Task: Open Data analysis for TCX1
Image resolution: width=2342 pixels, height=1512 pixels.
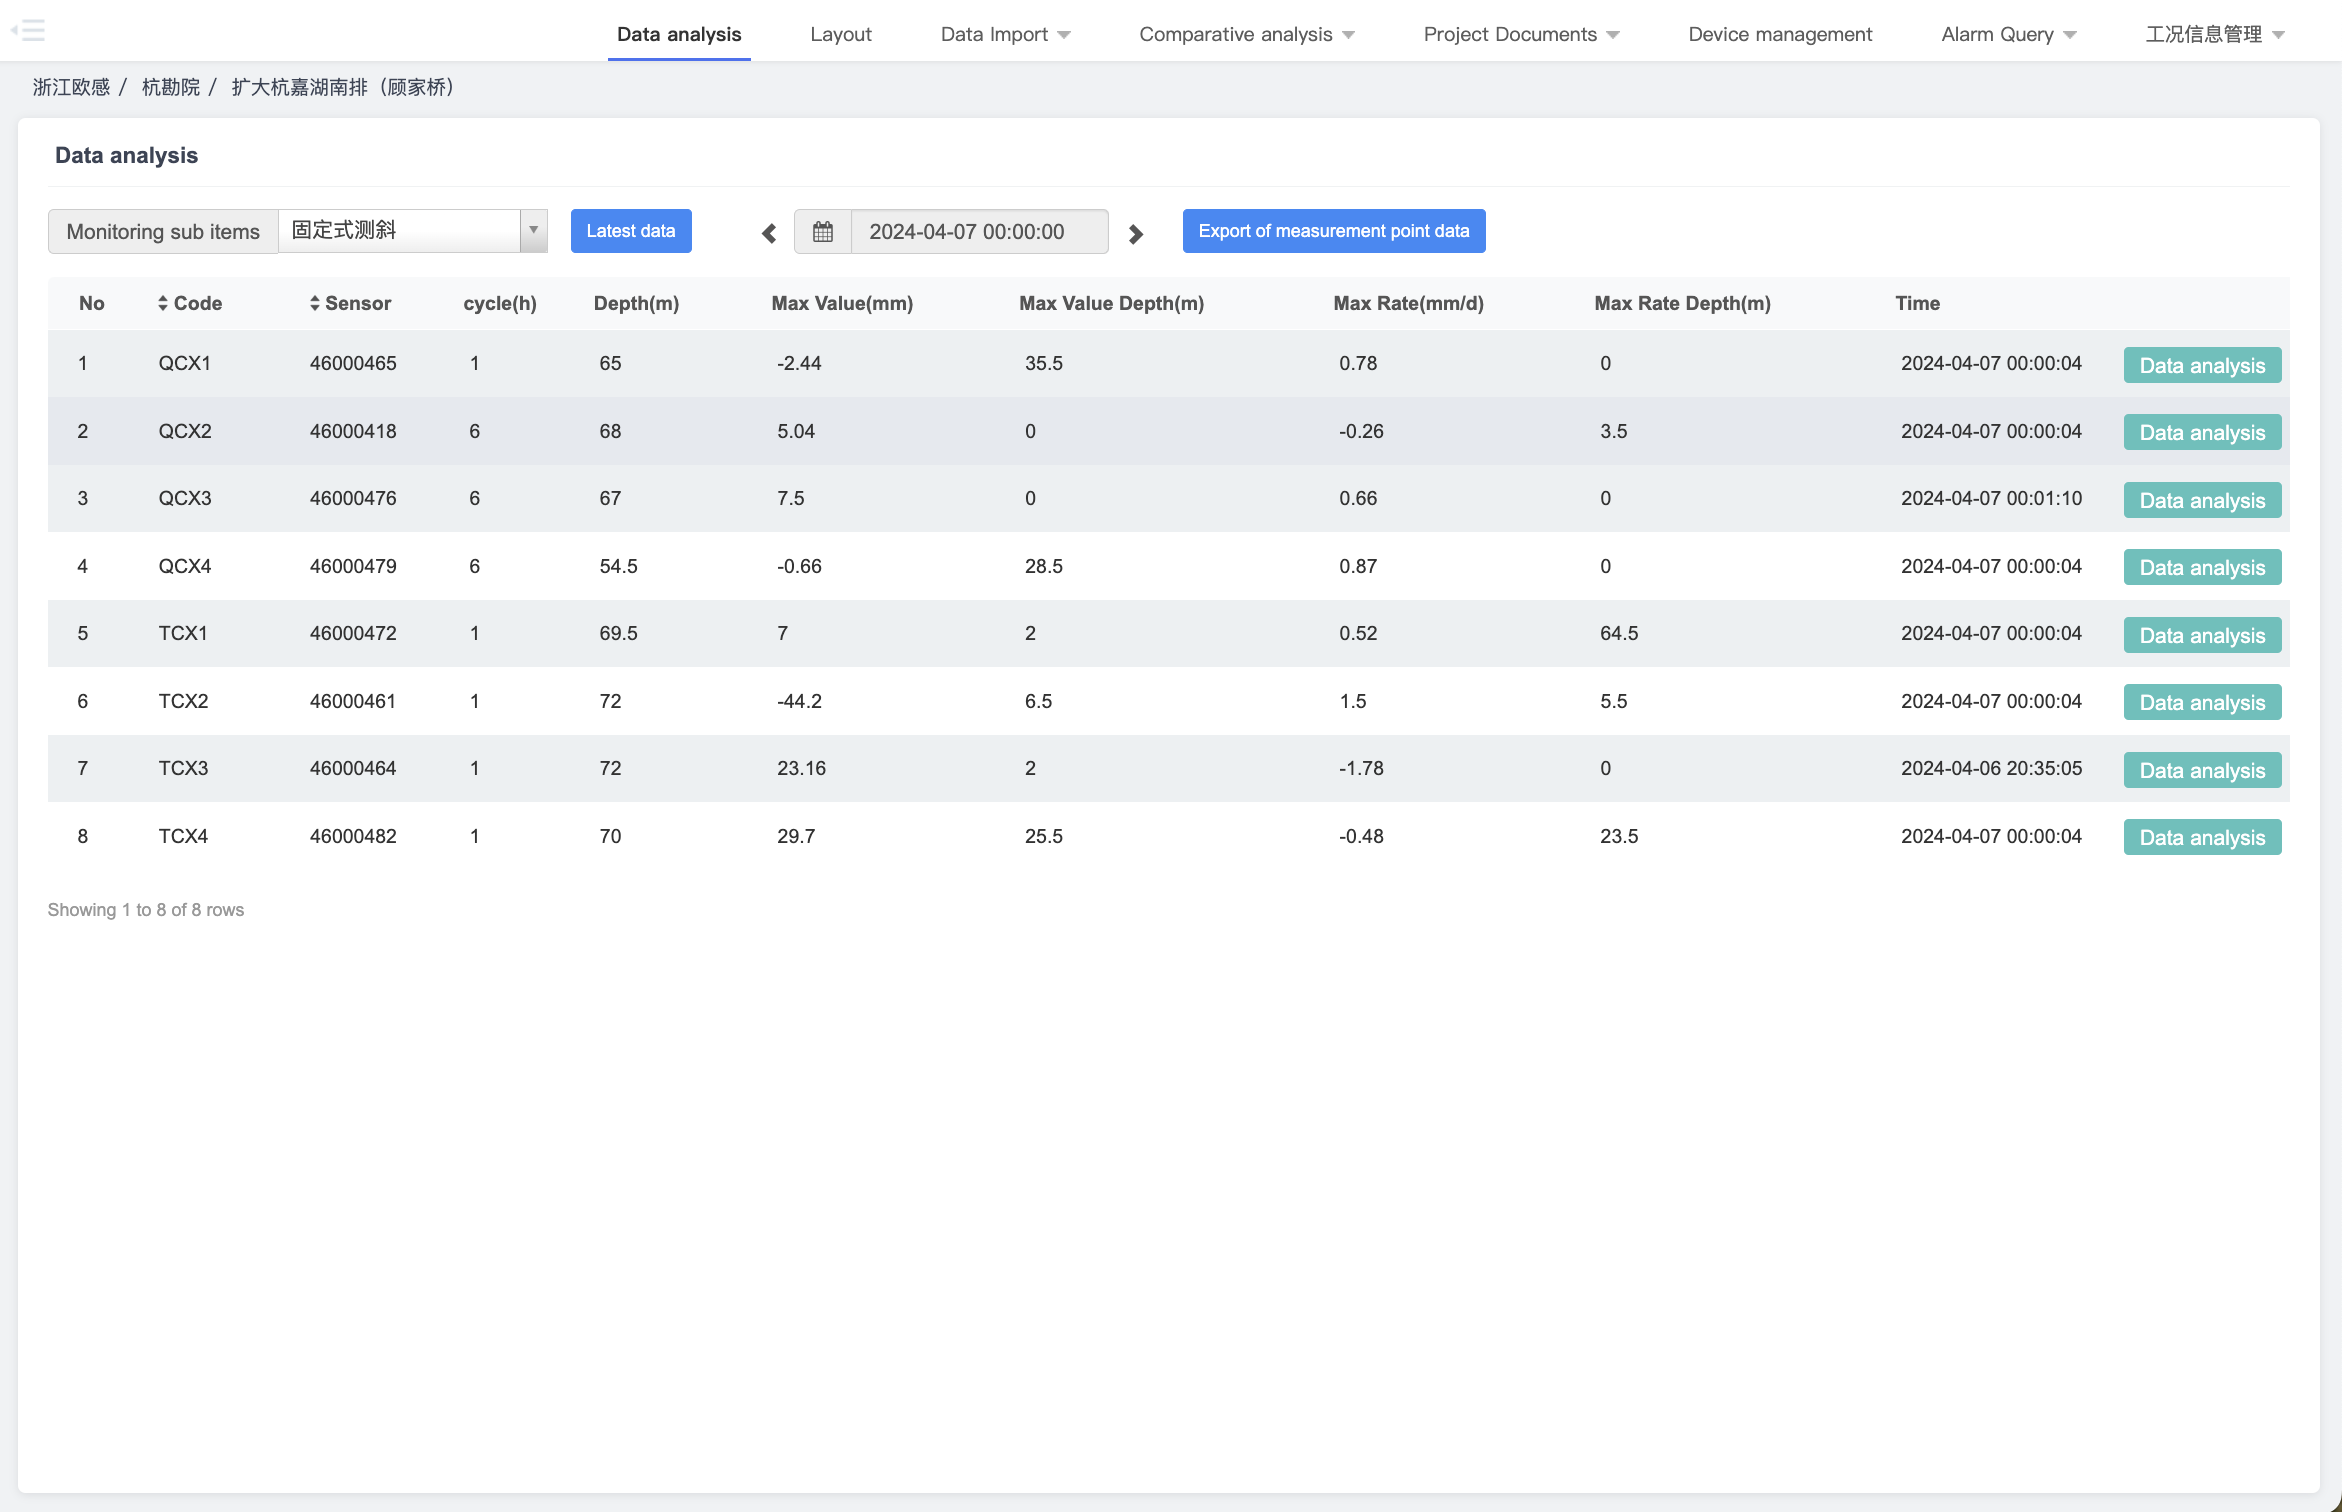Action: [2202, 635]
